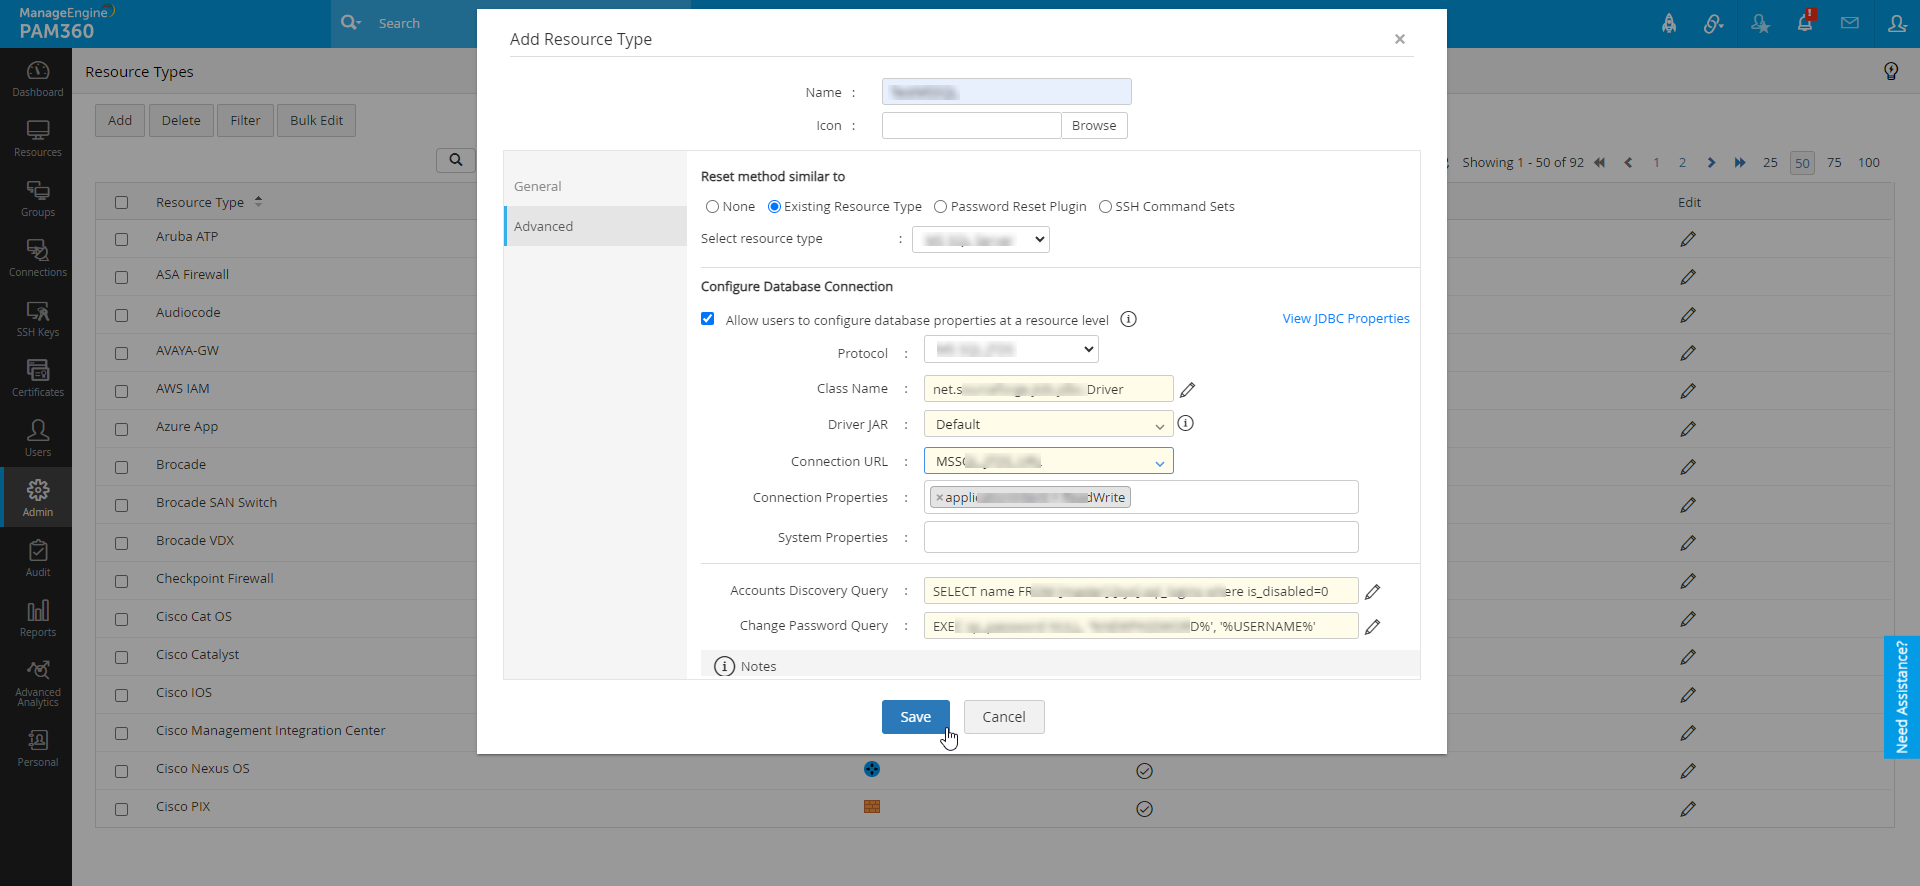This screenshot has width=1920, height=886.
Task: Select the None reset method radio button
Action: 713,207
